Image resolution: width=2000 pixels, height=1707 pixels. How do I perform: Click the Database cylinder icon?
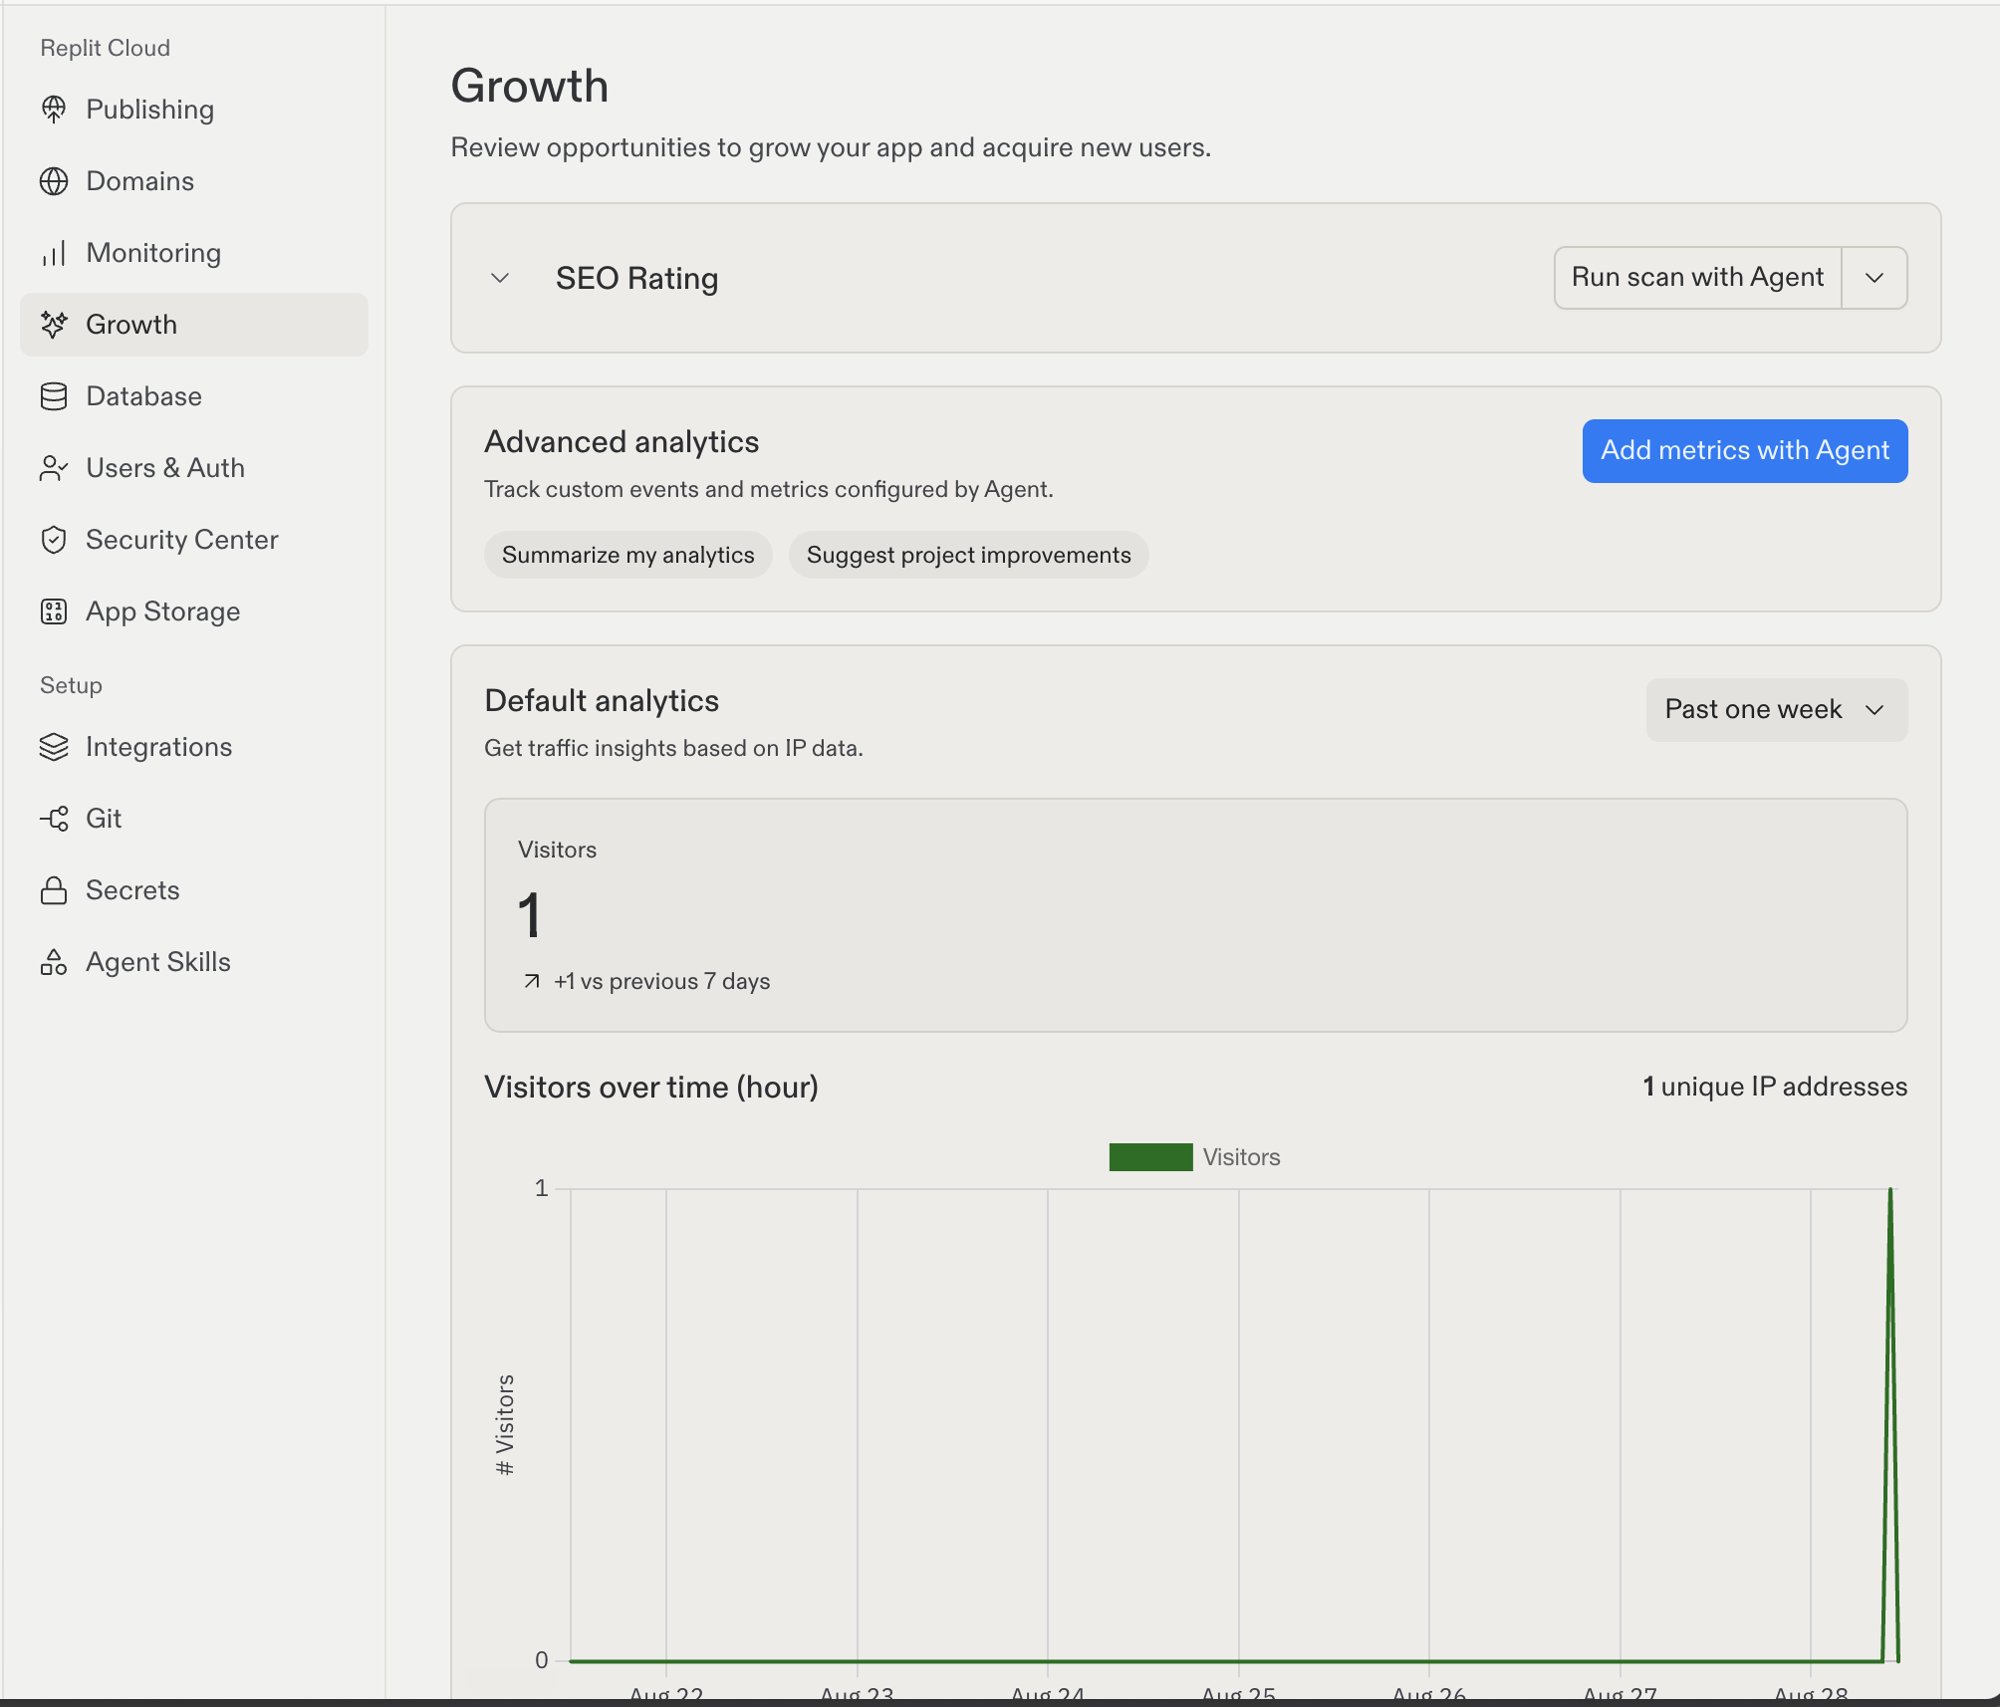[54, 396]
